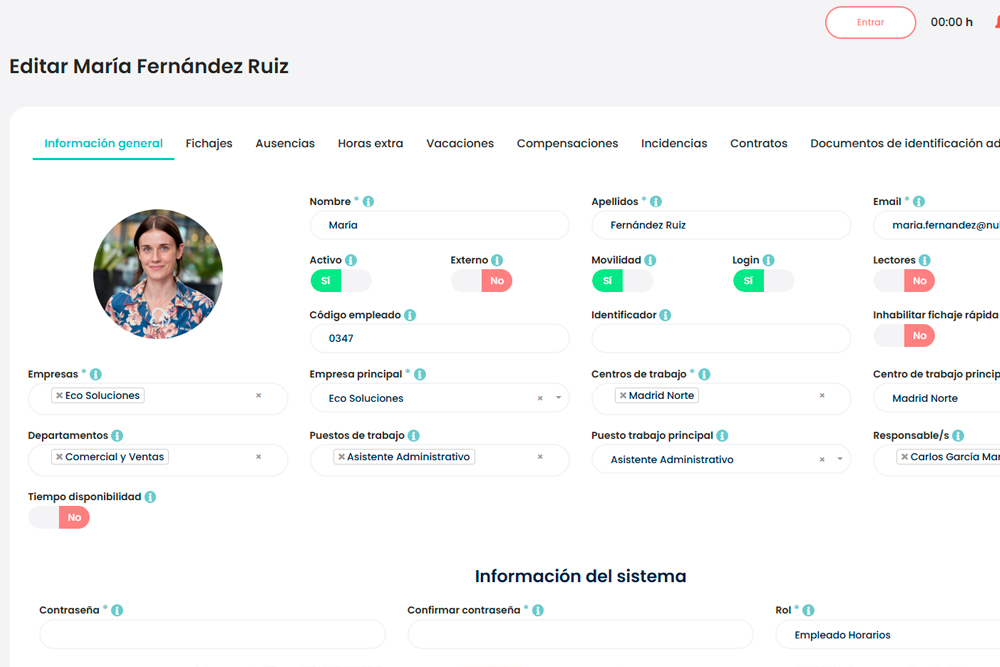Click the info icon next to Contraseña

click(117, 610)
